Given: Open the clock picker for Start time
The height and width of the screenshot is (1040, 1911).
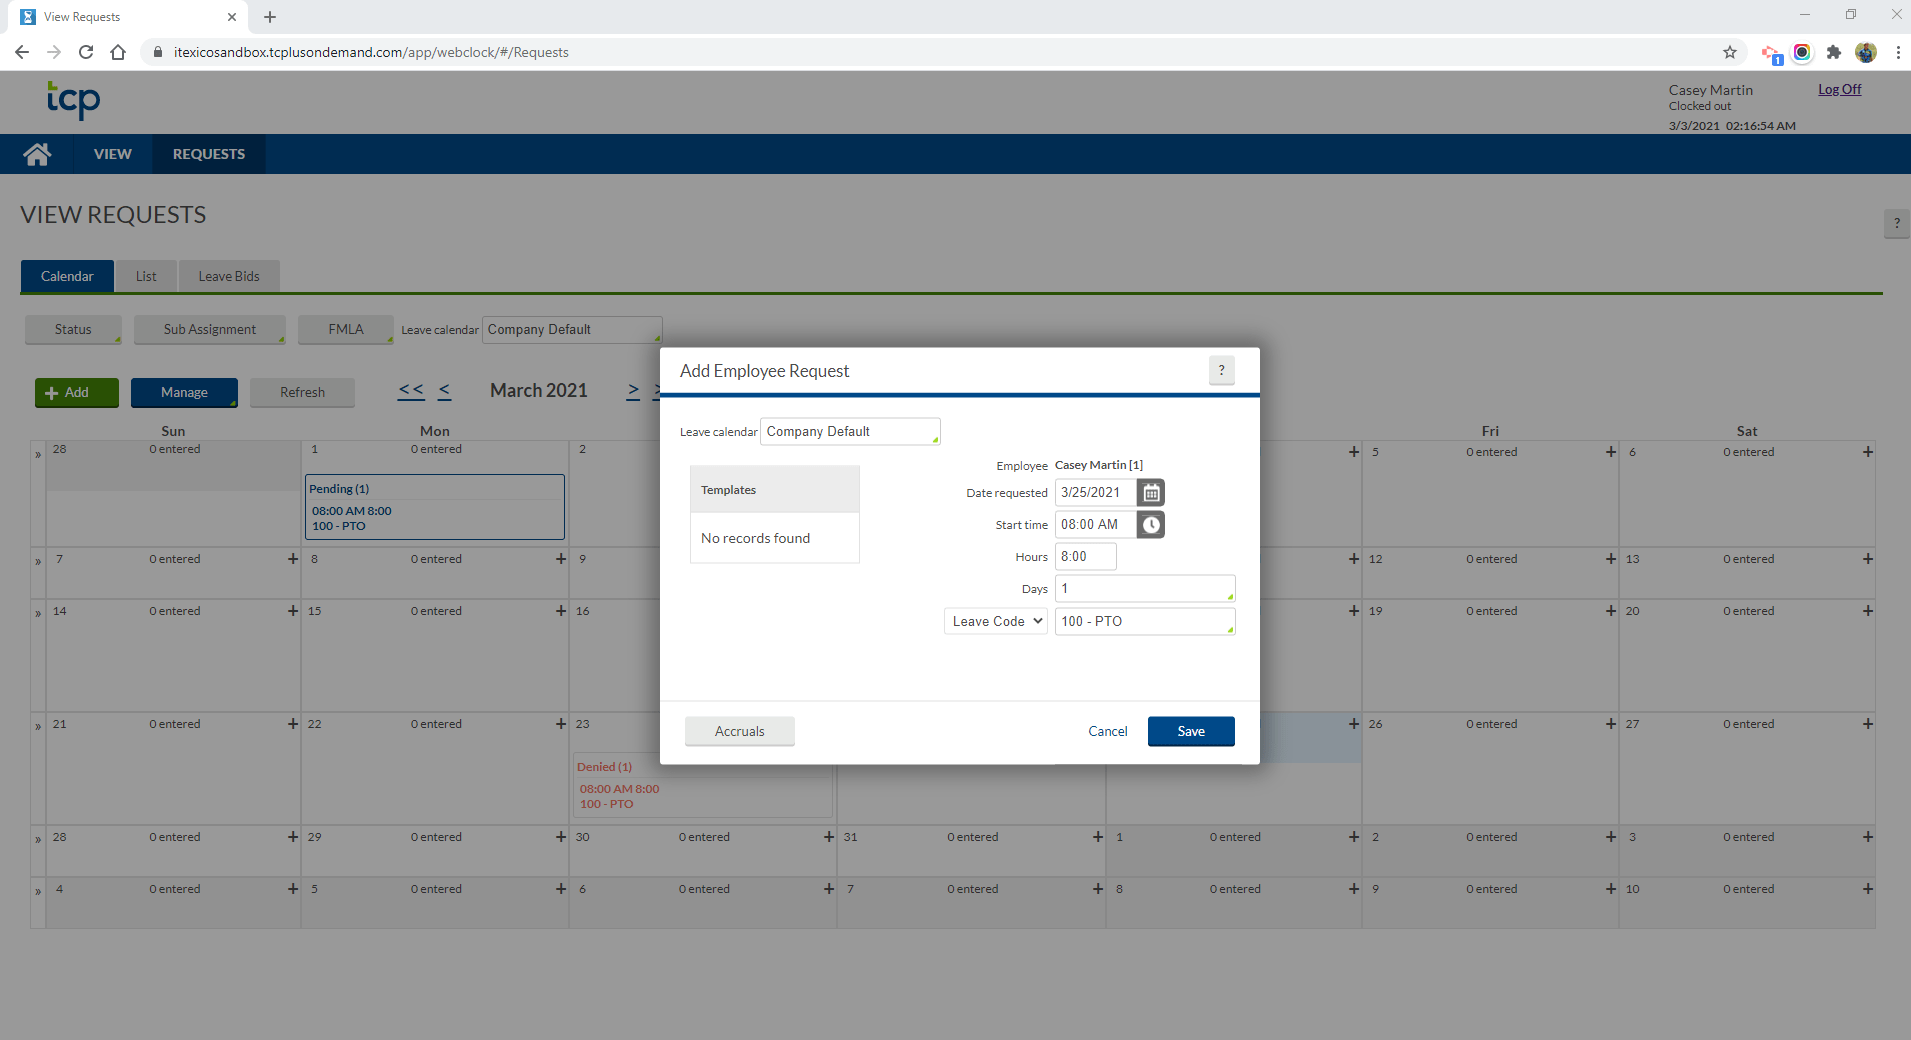Looking at the screenshot, I should pyautogui.click(x=1151, y=524).
